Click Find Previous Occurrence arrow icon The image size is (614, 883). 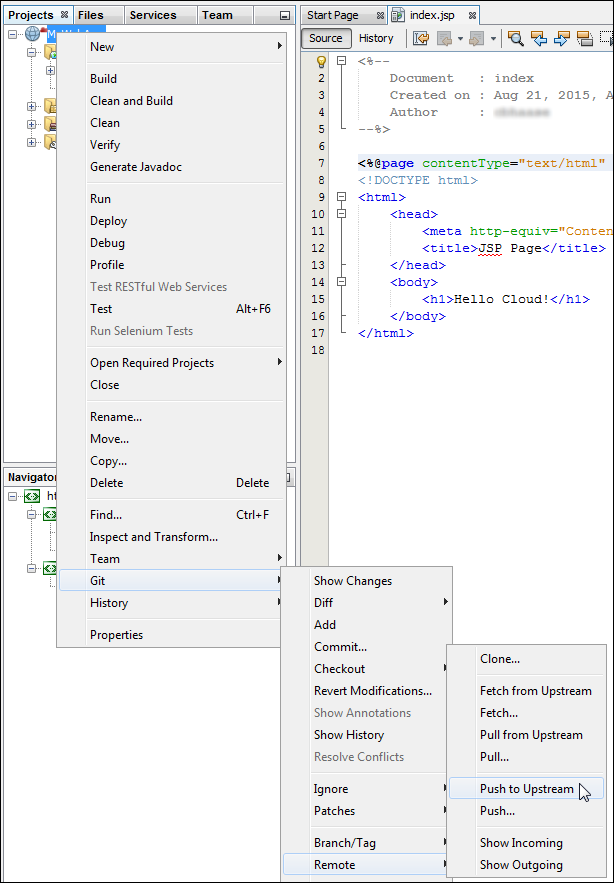coord(539,38)
